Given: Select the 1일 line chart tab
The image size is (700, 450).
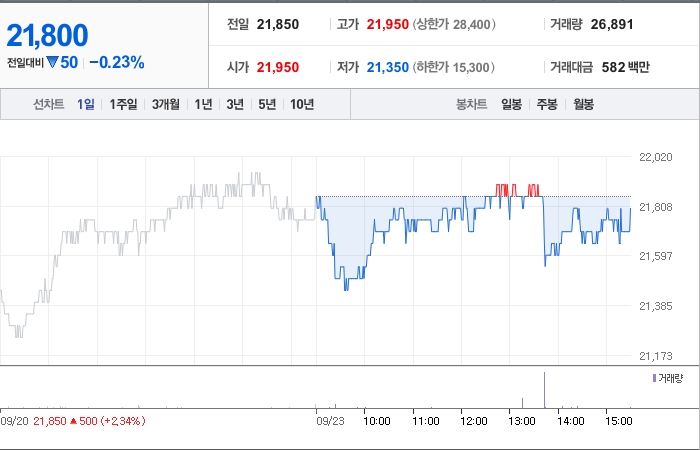Looking at the screenshot, I should [86, 104].
